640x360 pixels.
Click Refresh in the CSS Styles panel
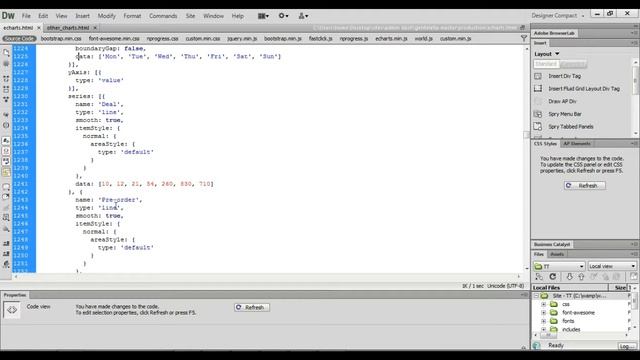pyautogui.click(x=585, y=186)
